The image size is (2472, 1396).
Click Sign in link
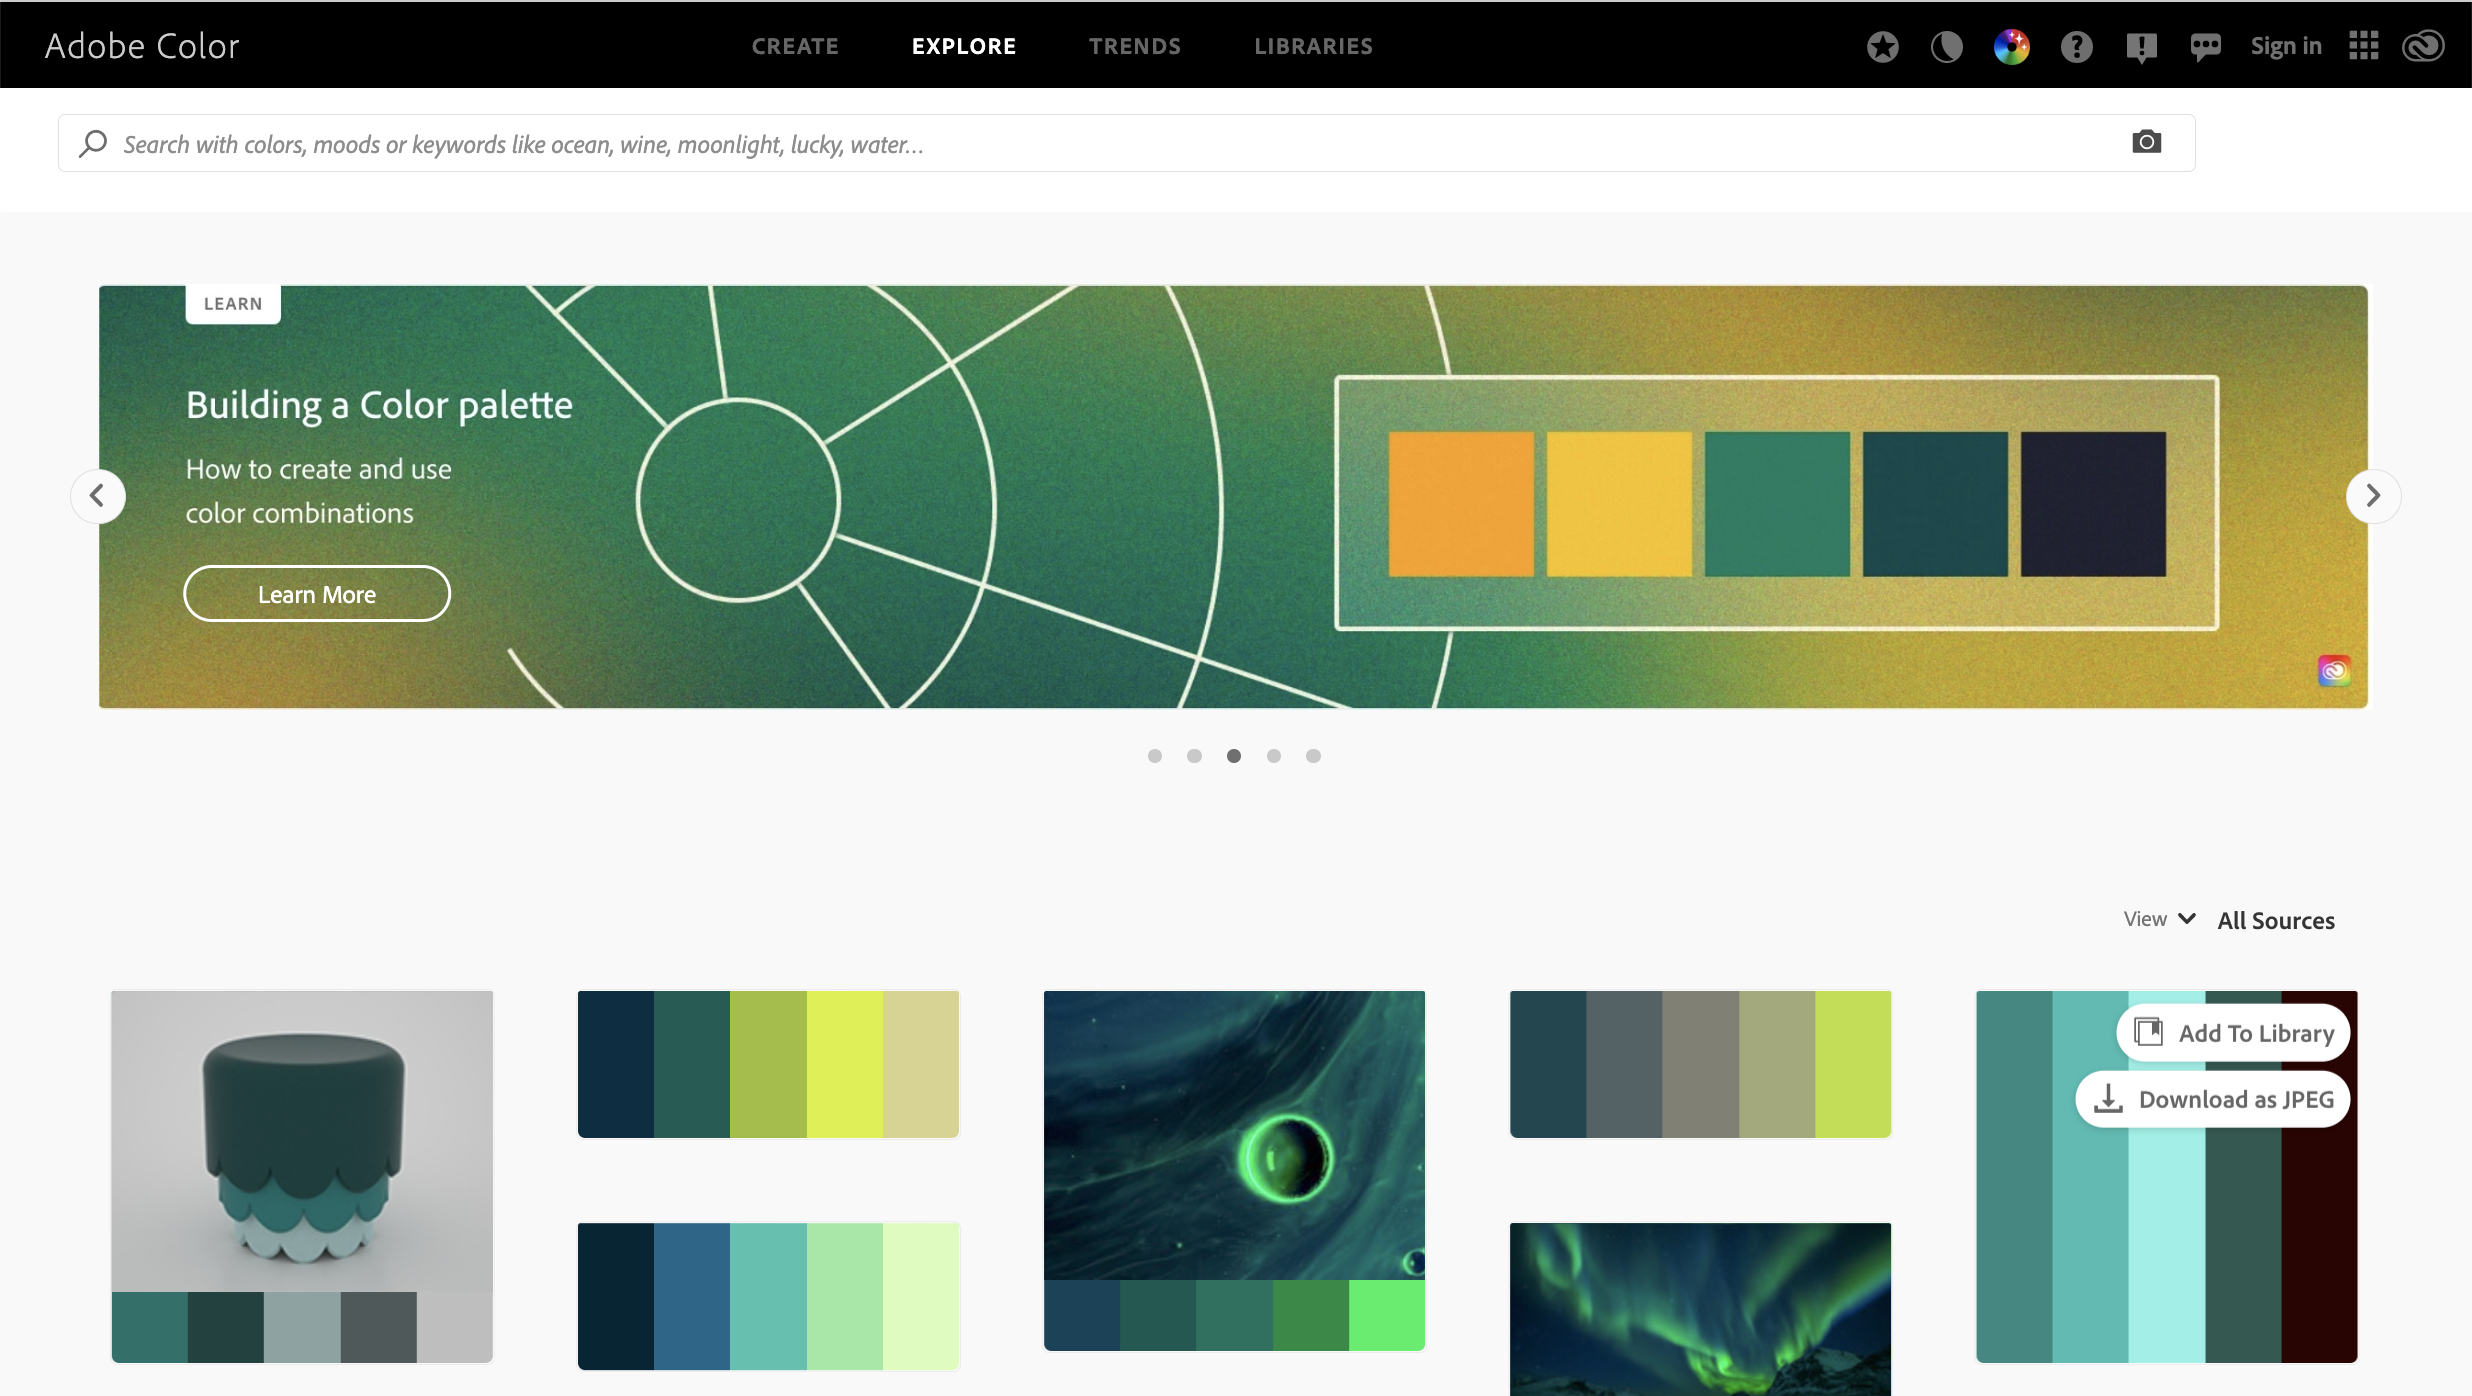tap(2286, 46)
